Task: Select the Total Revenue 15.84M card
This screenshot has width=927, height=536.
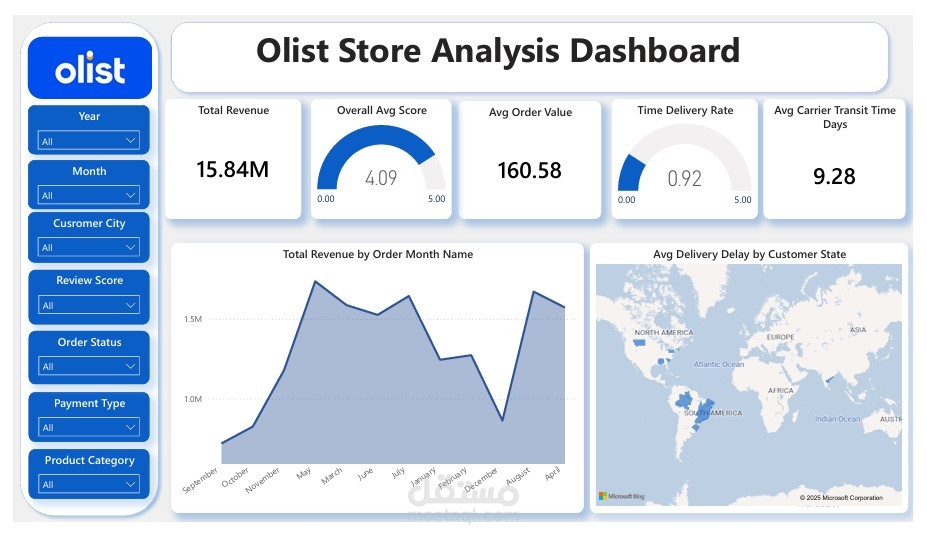Action: [233, 159]
